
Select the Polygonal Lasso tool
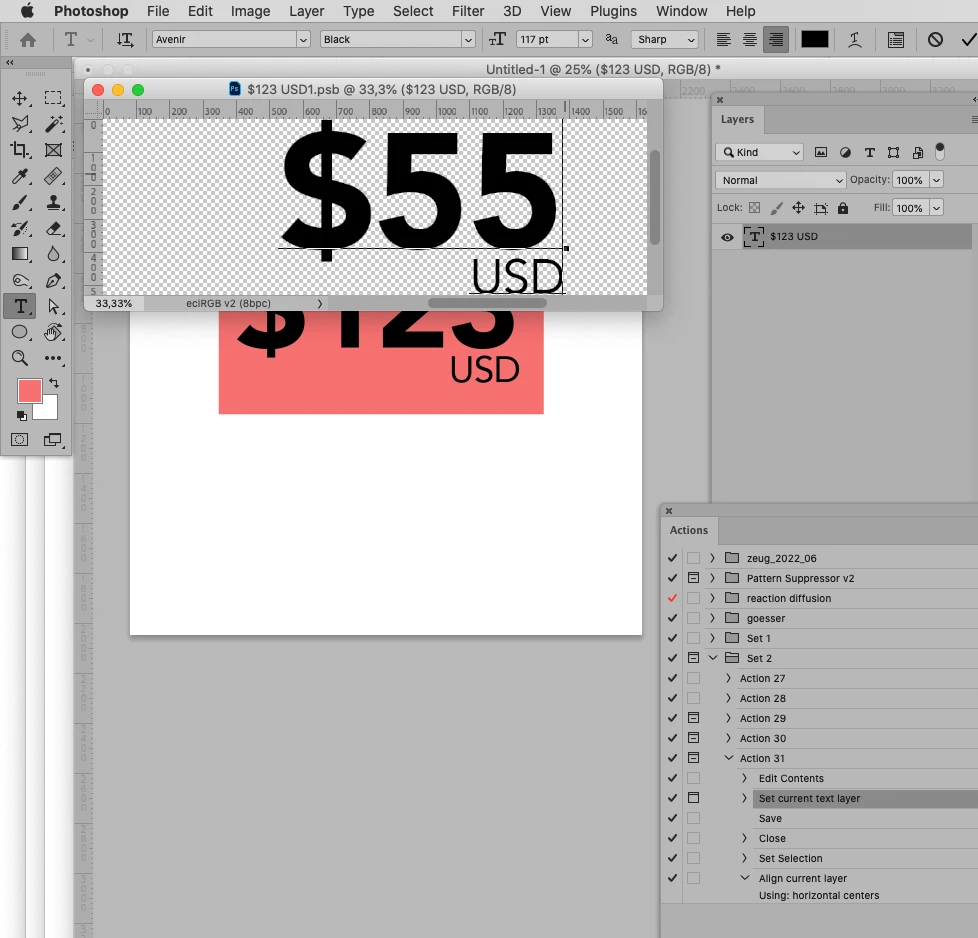(x=21, y=123)
